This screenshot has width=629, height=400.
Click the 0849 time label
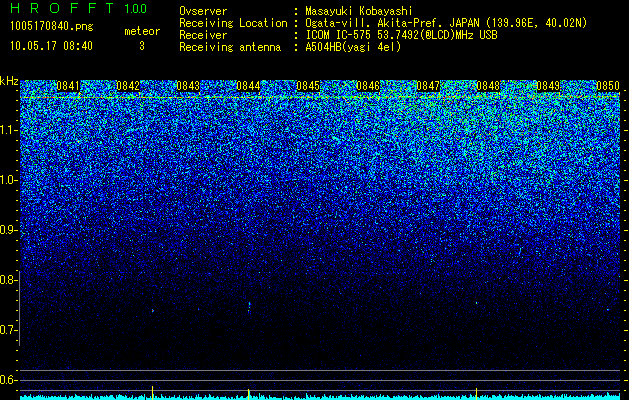point(548,86)
